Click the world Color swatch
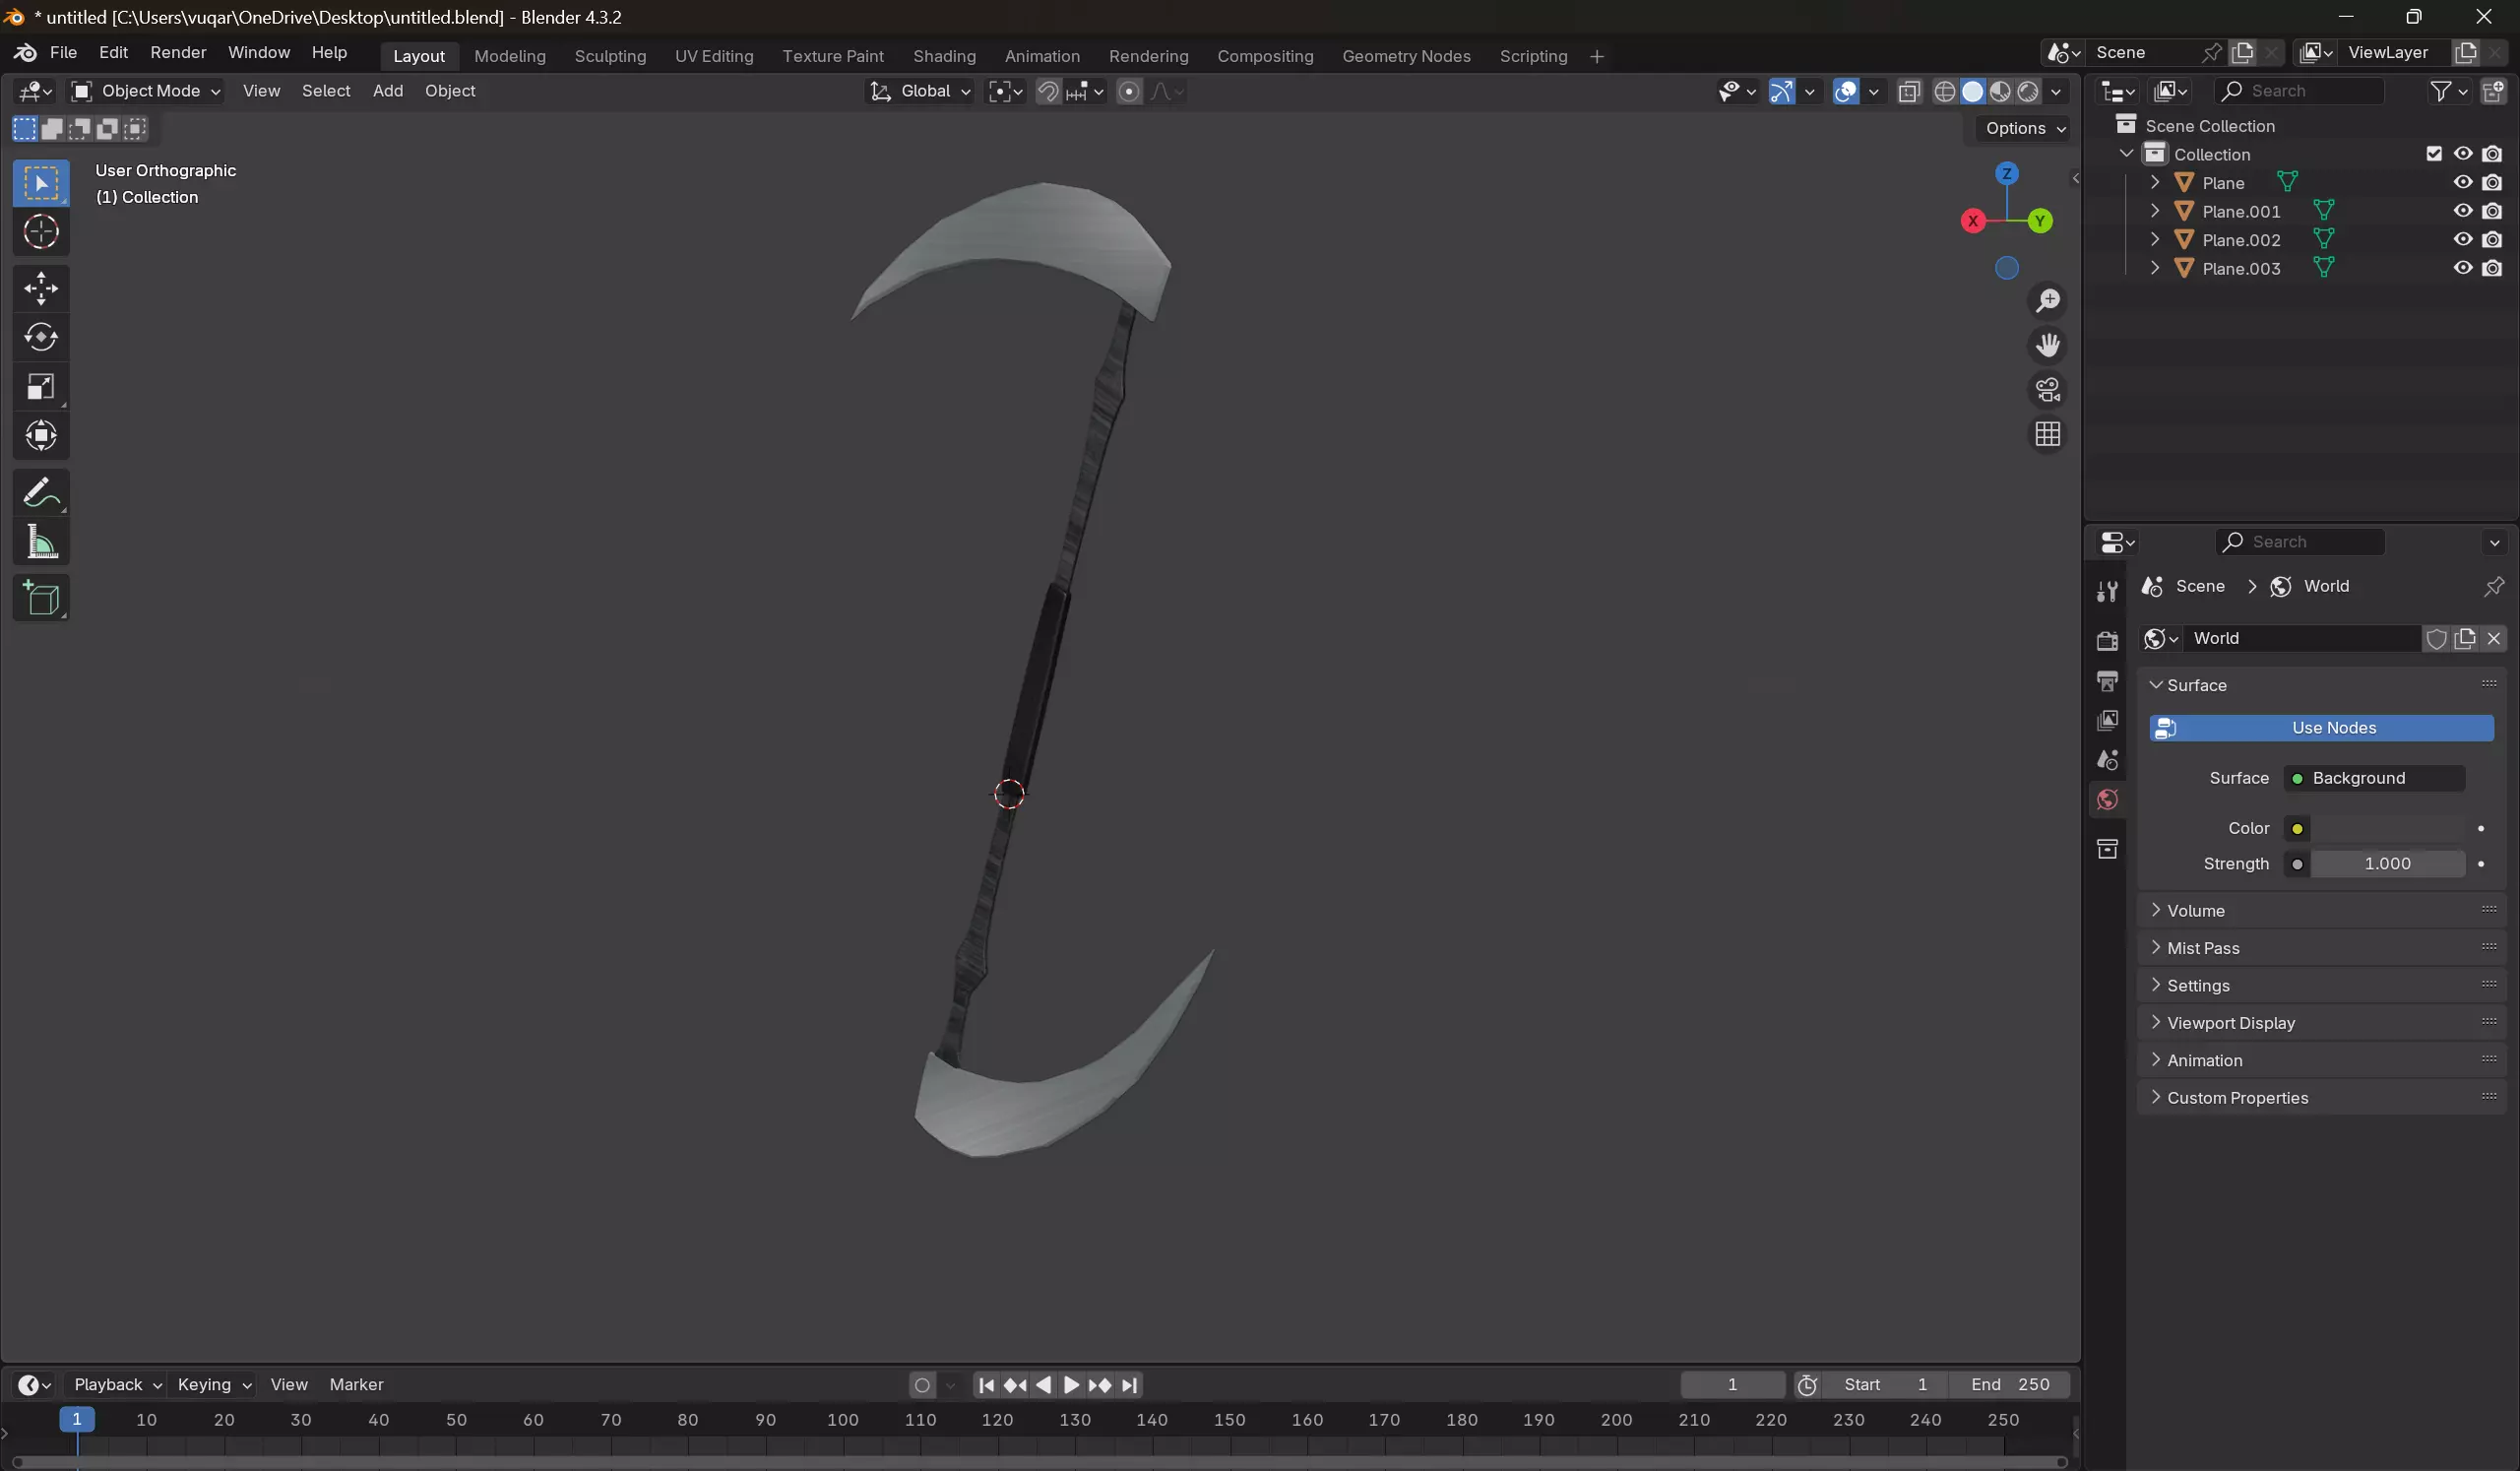The width and height of the screenshot is (2520, 1471). click(2387, 828)
